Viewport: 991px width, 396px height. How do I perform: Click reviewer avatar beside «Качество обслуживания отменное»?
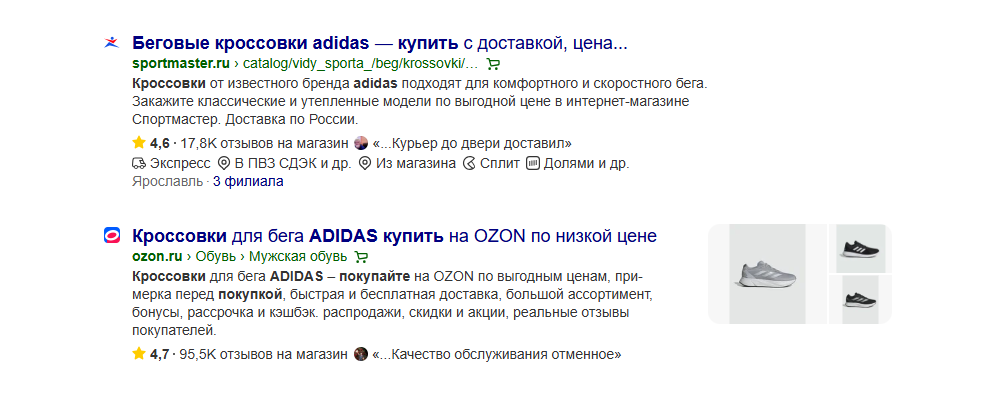point(361,354)
